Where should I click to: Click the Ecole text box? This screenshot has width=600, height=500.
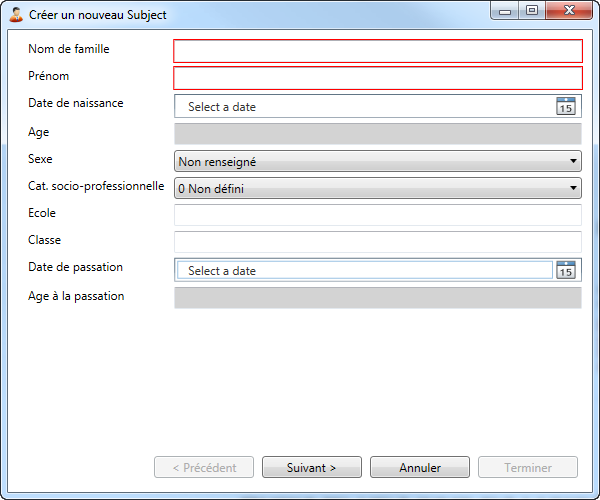(377, 215)
